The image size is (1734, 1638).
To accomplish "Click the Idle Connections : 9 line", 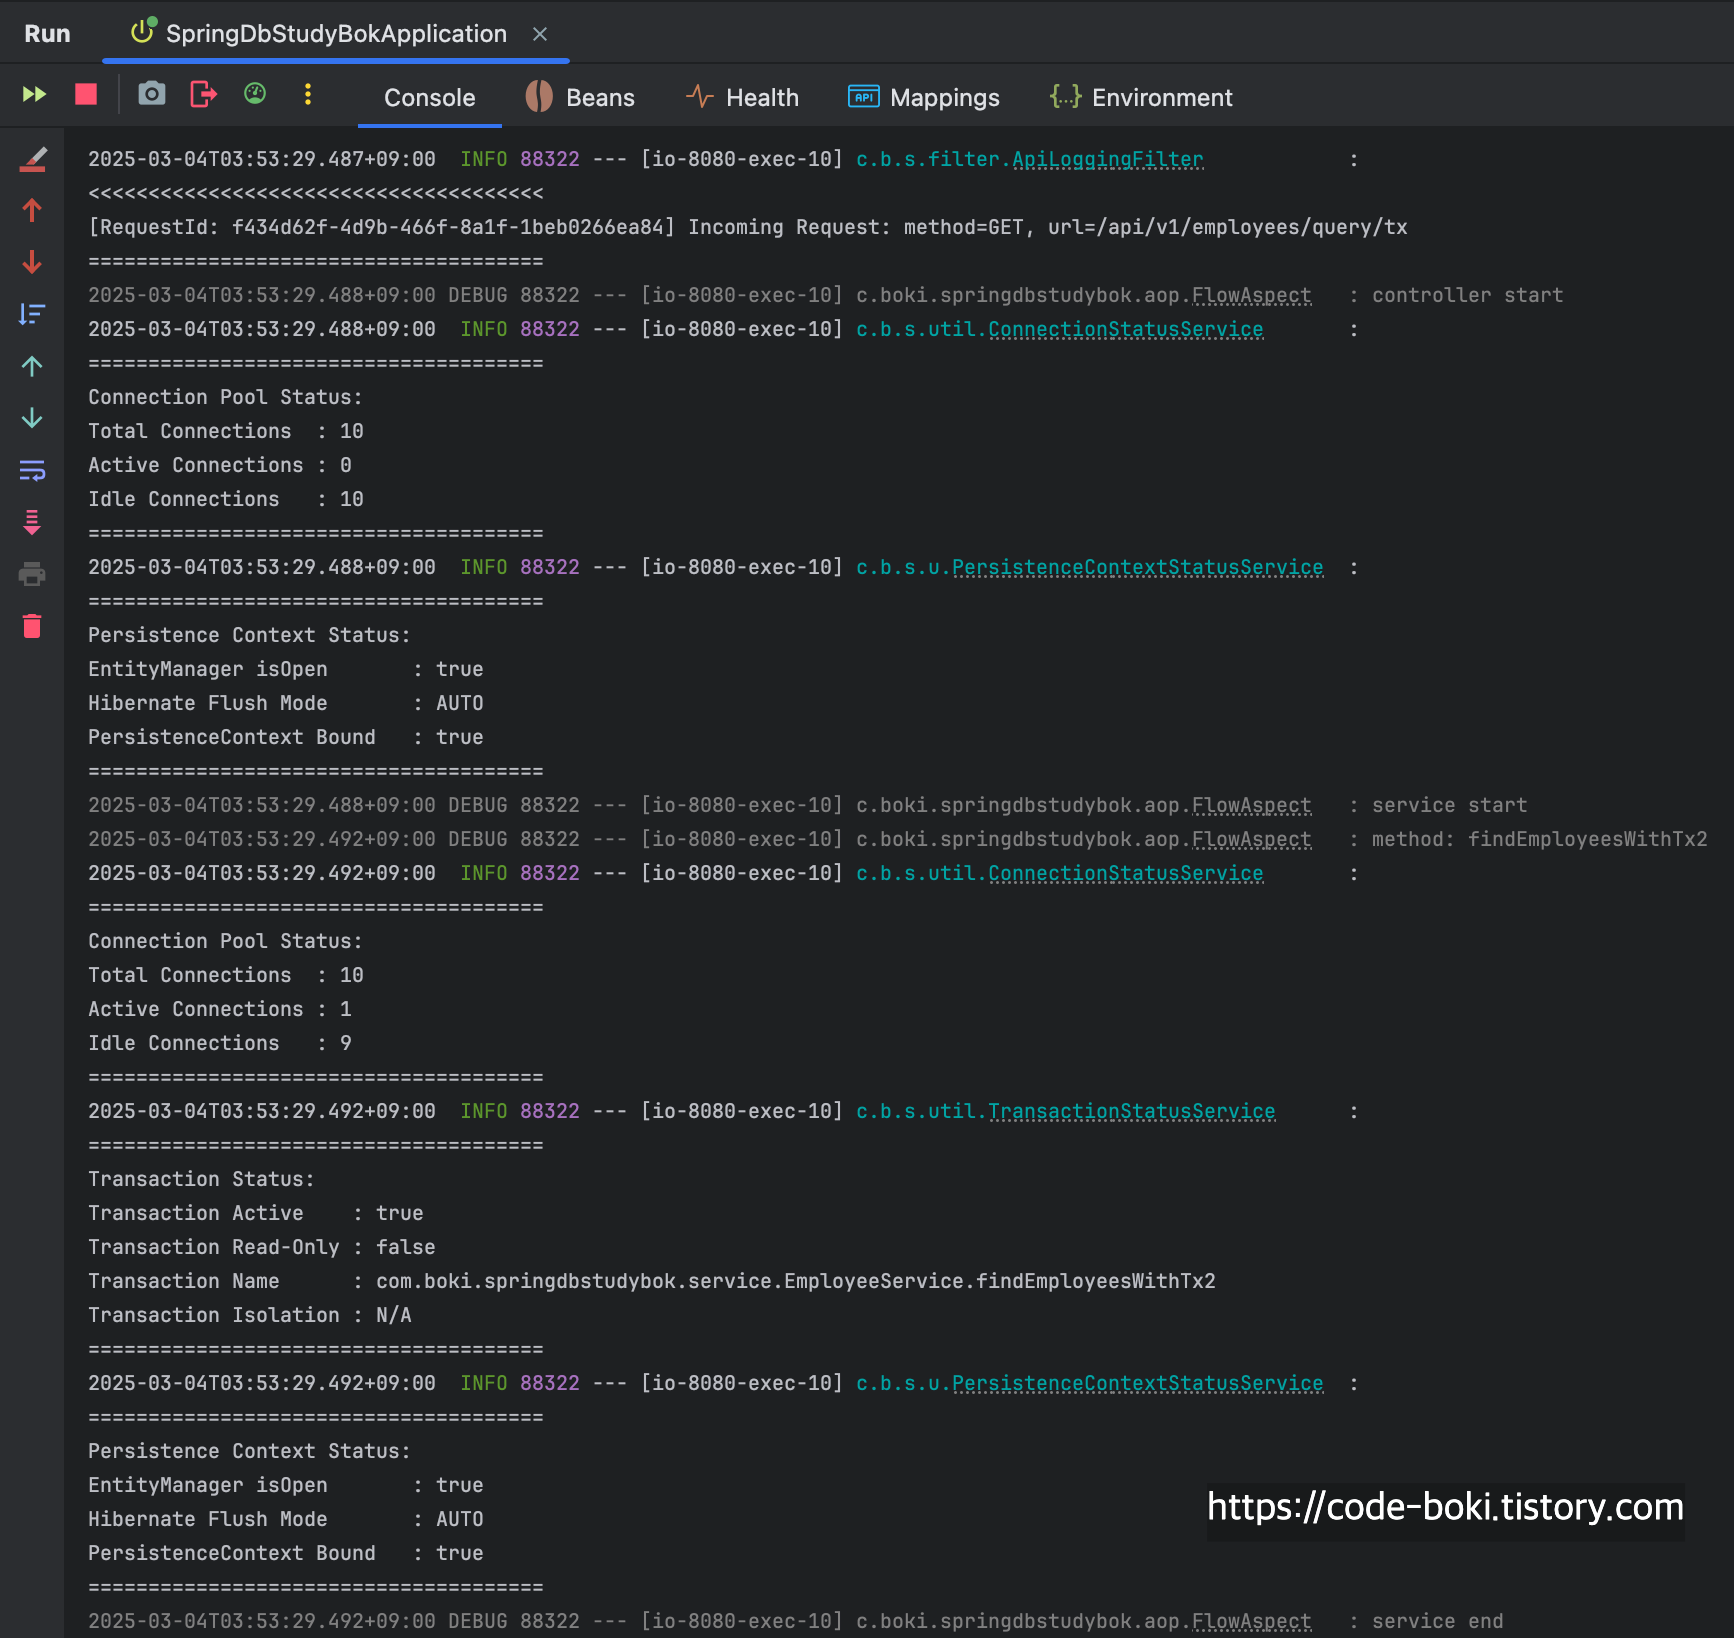I will tap(219, 1043).
